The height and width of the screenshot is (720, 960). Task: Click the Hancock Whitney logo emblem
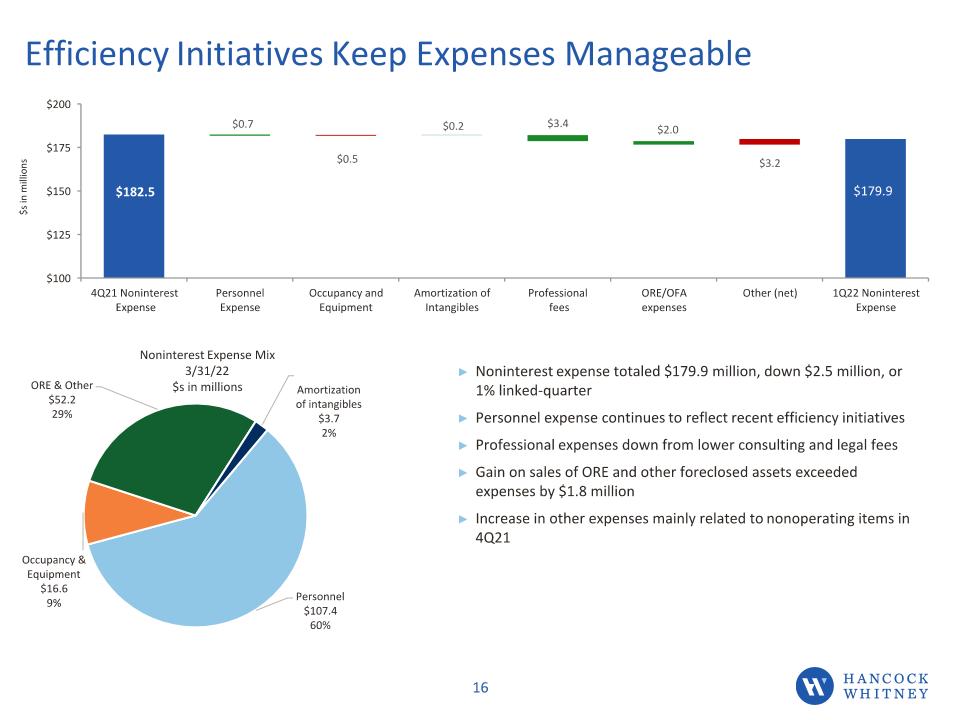point(814,686)
